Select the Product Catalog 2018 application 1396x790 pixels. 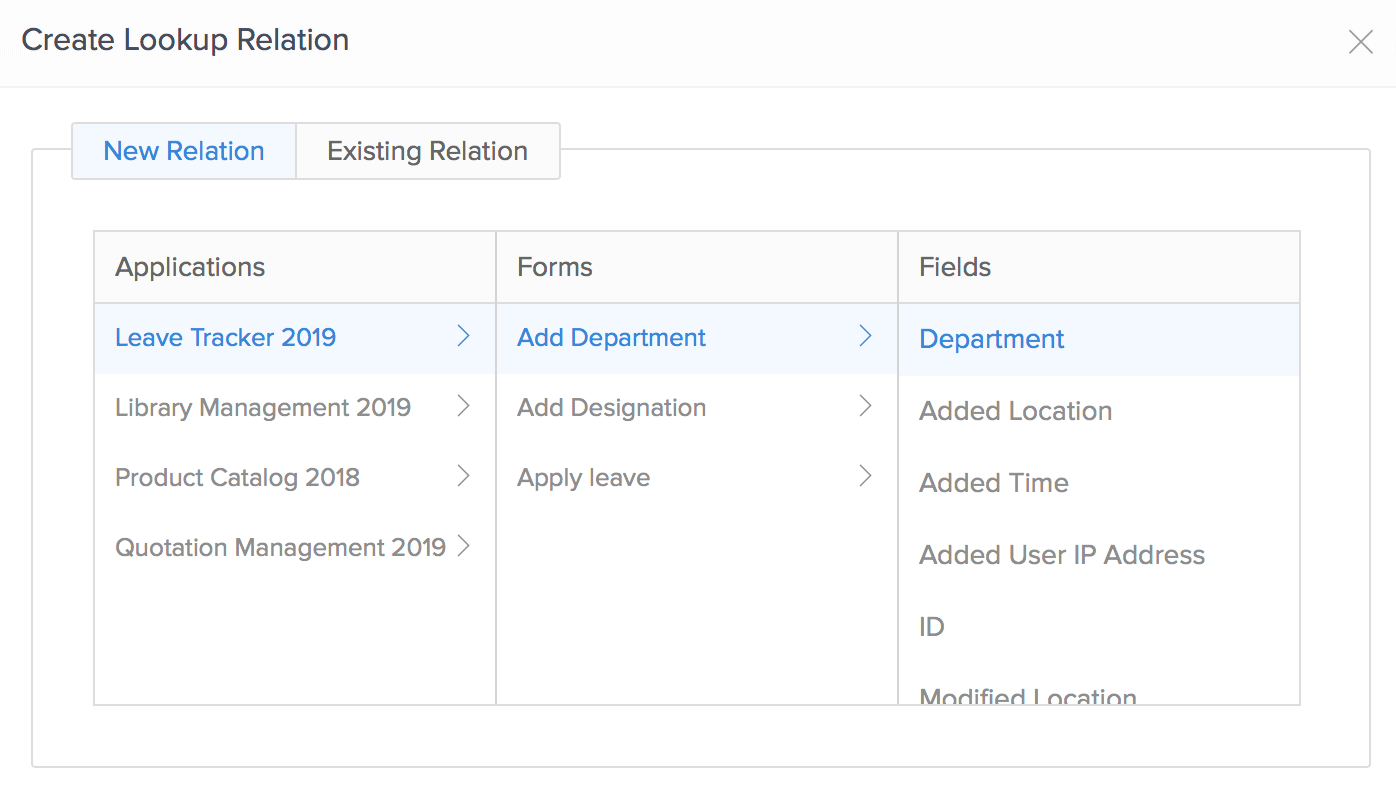(x=237, y=478)
